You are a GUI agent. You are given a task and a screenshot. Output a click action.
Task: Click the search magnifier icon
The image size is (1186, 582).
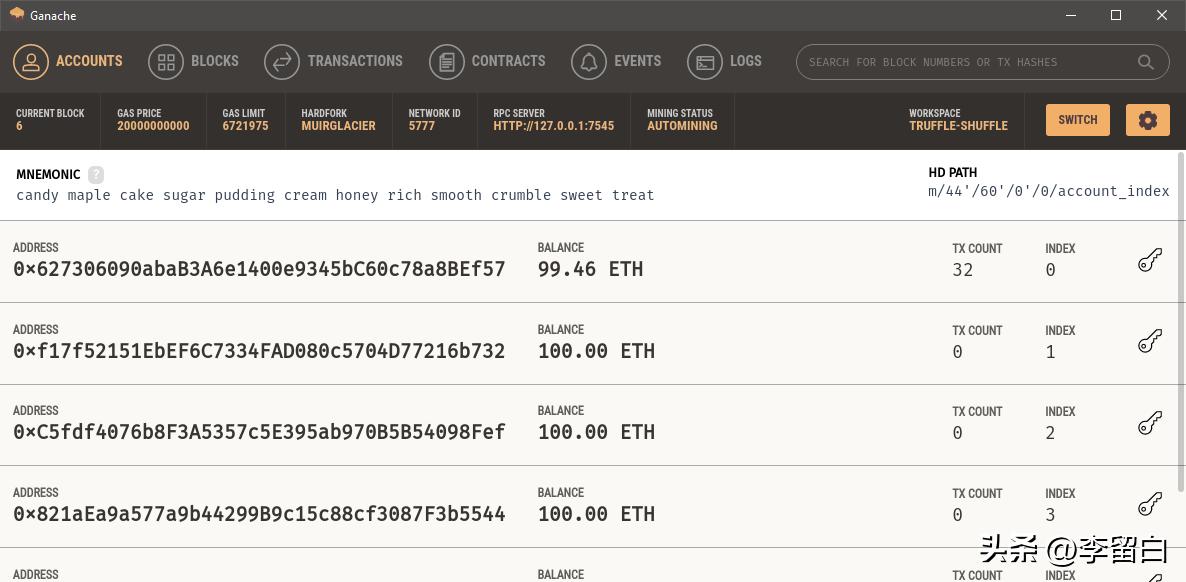[x=1145, y=61]
